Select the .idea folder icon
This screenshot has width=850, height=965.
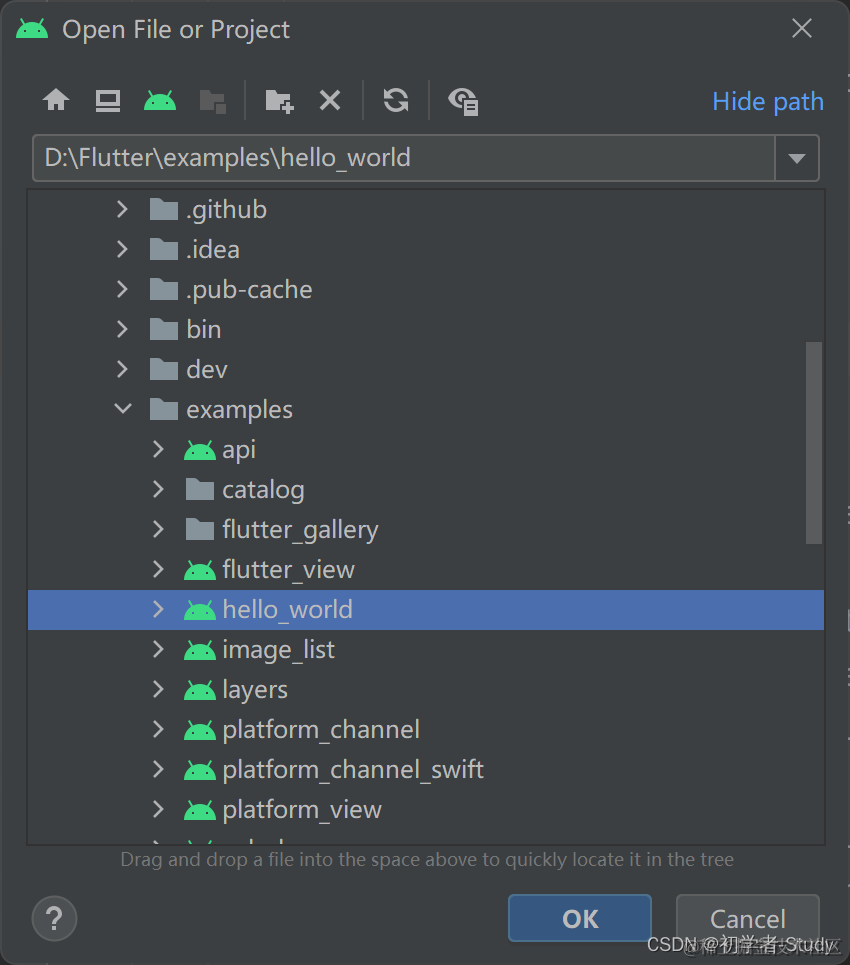coord(164,250)
